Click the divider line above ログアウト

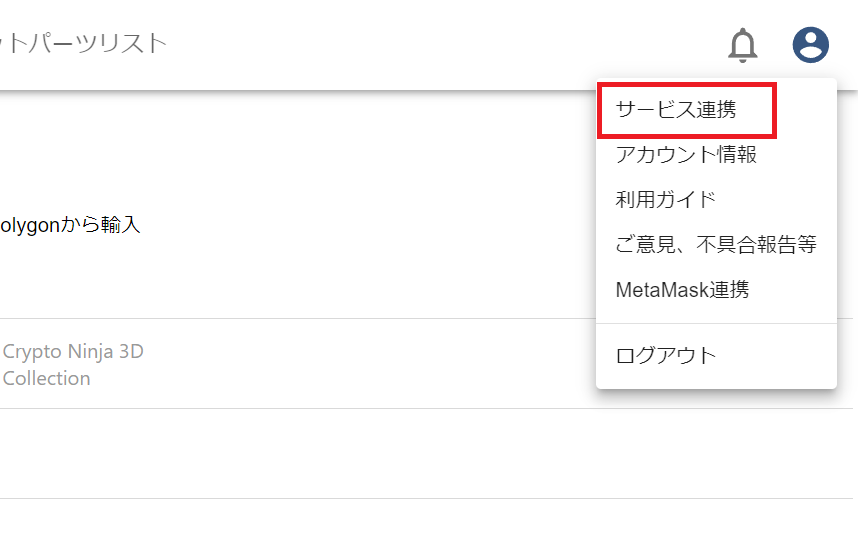click(716, 323)
